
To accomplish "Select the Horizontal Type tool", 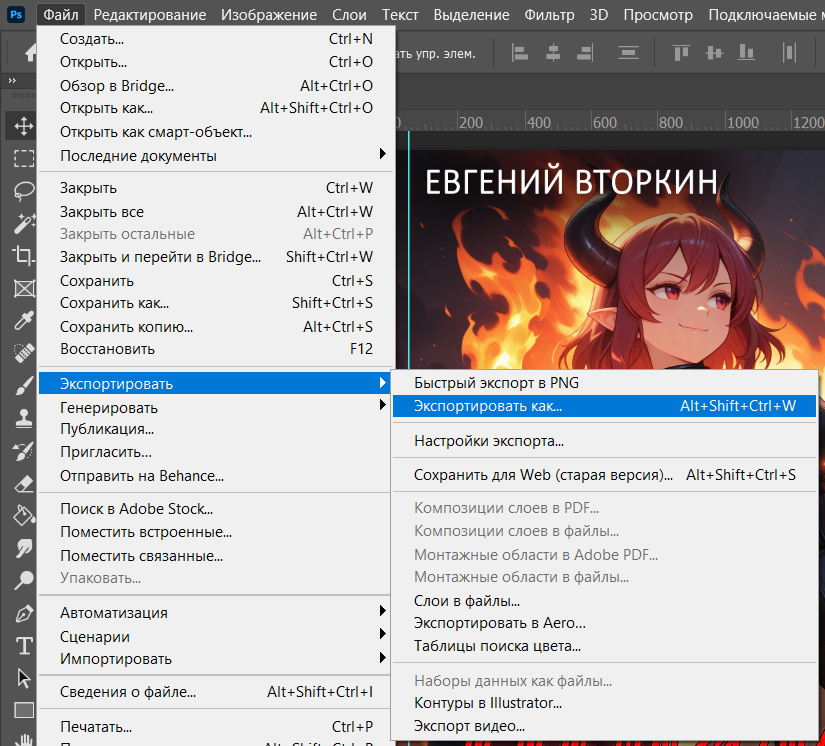I will pyautogui.click(x=23, y=645).
